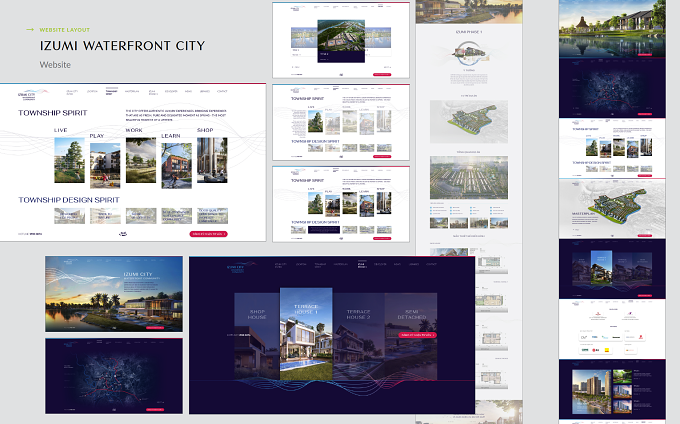This screenshot has height=424, width=680.
Task: Click the 'TOWNSHIP DESIGN SPIRIT' heading in the large mockup
Action: pos(69,200)
